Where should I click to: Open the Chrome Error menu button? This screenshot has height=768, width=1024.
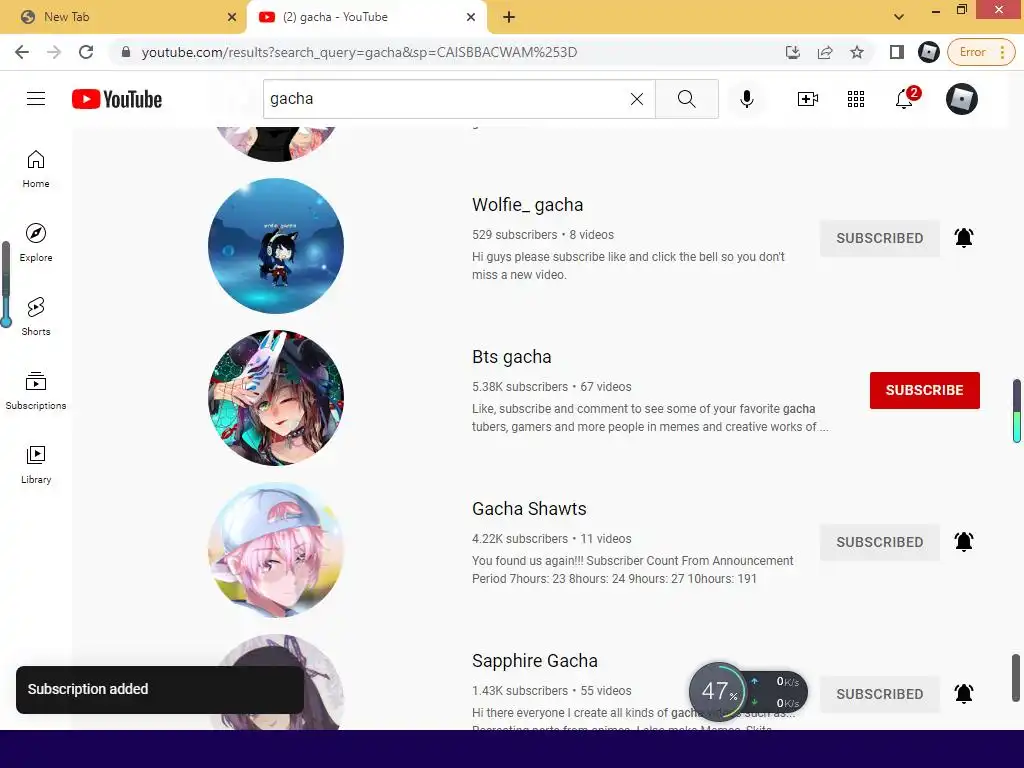(982, 52)
